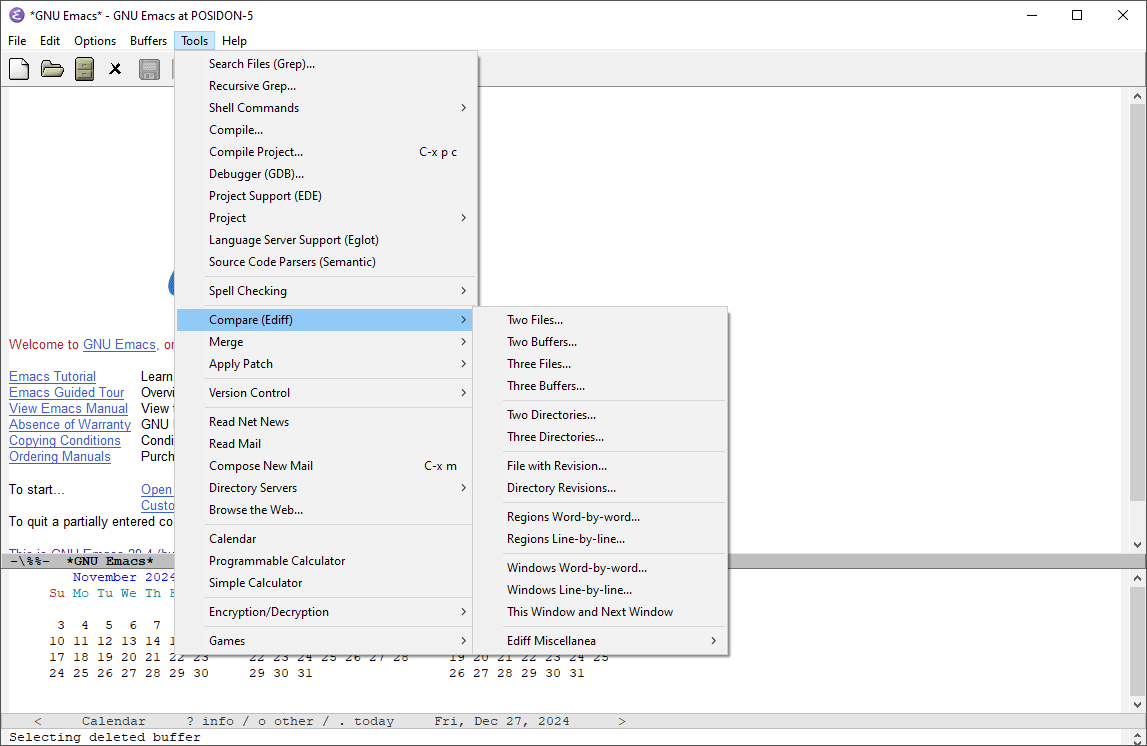Expand the Encryption/Decryption submenu
Screen dimensions: 1147x746
(326, 611)
